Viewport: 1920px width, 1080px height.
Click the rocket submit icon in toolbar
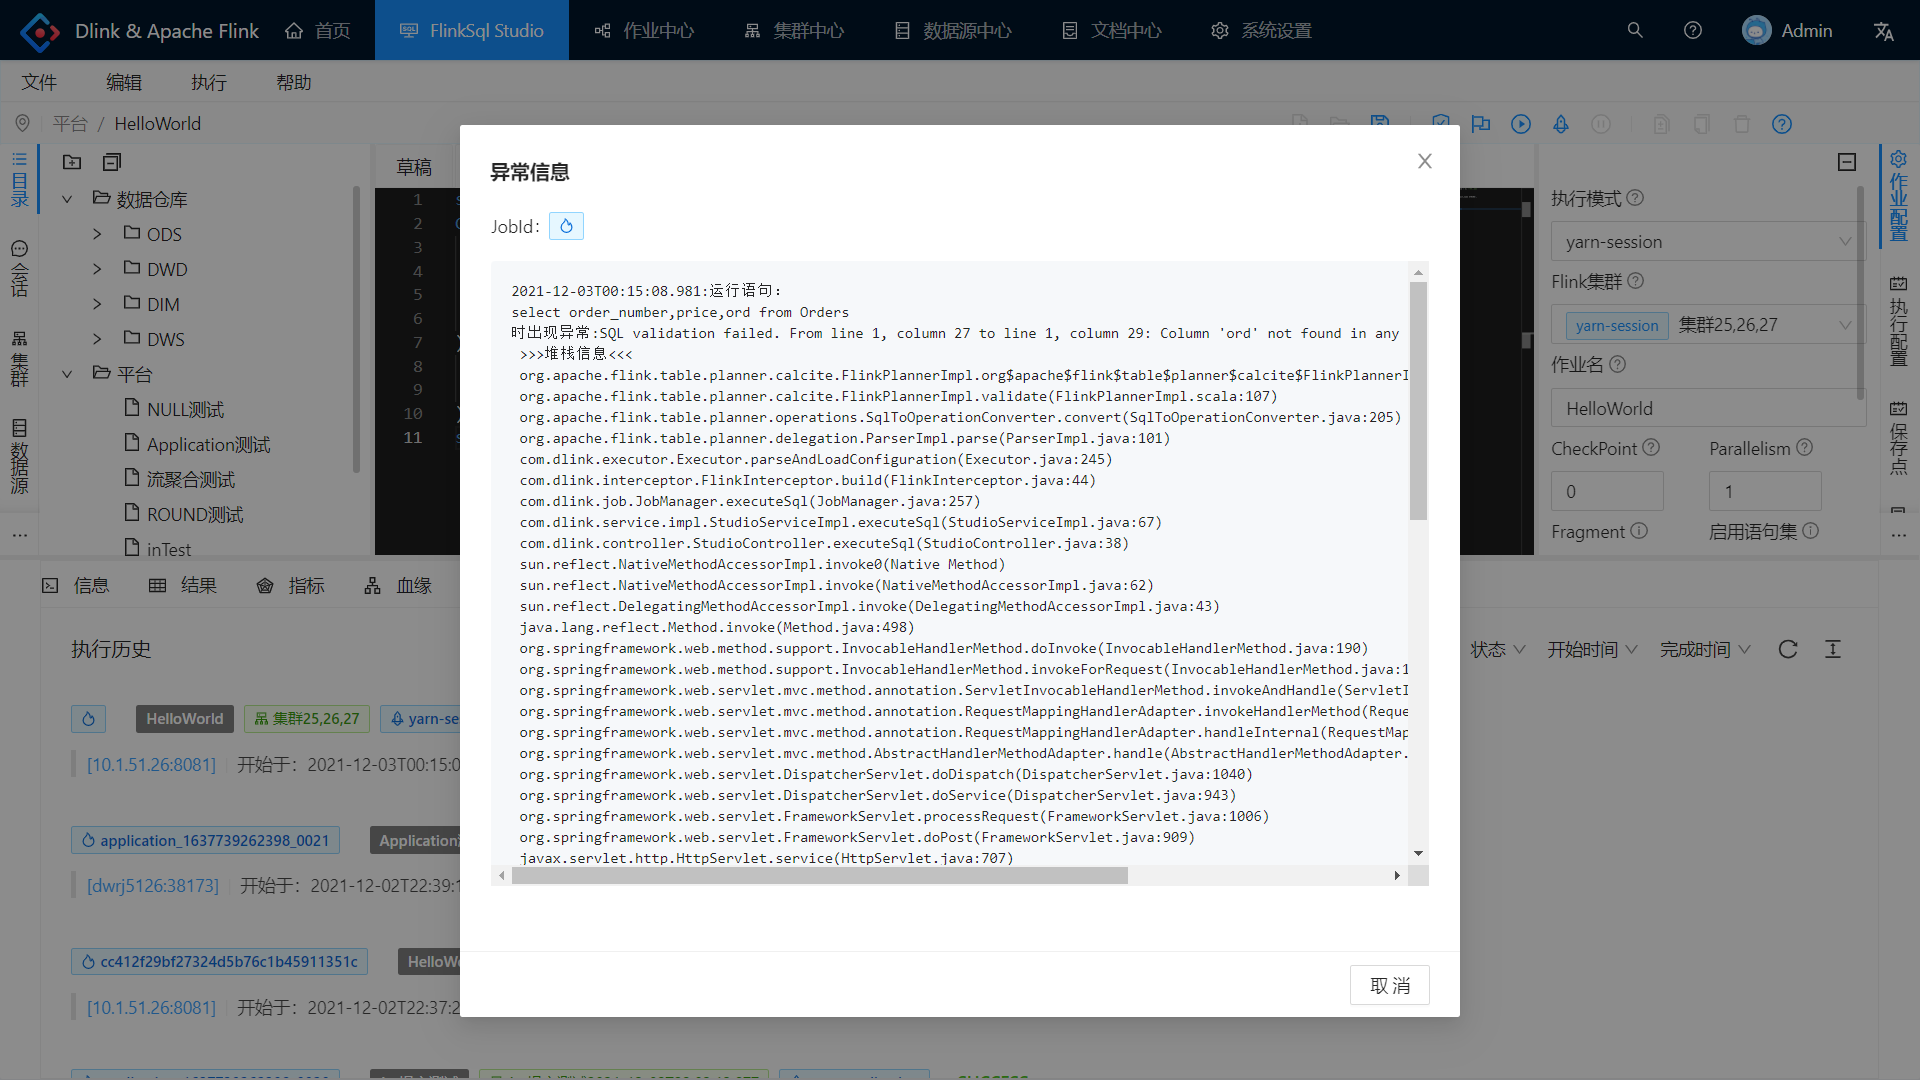coord(1561,124)
